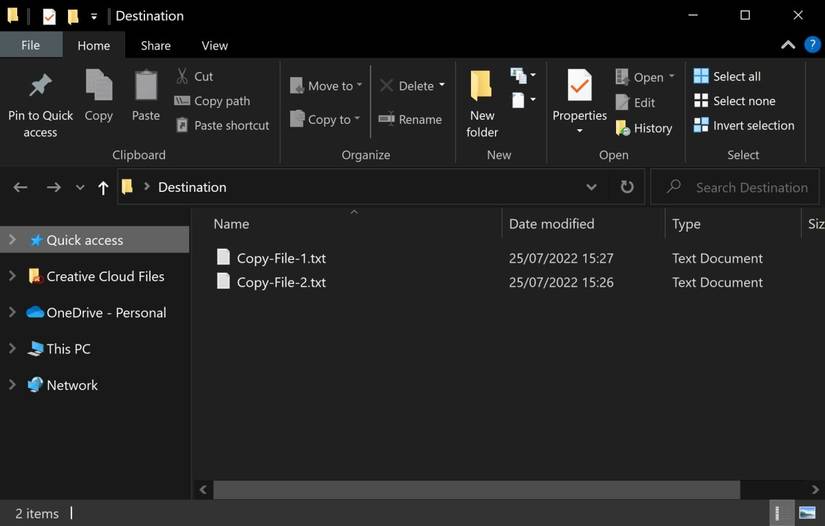Go up one folder level
Image resolution: width=825 pixels, height=526 pixels.
pos(103,187)
